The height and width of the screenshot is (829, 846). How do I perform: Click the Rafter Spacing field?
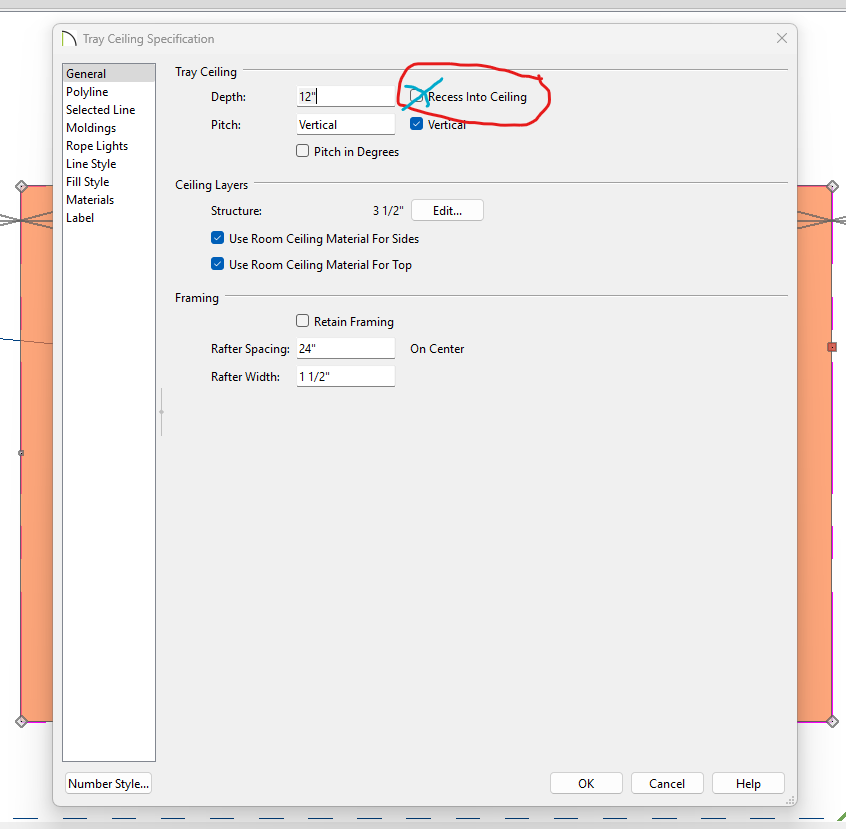pos(345,349)
